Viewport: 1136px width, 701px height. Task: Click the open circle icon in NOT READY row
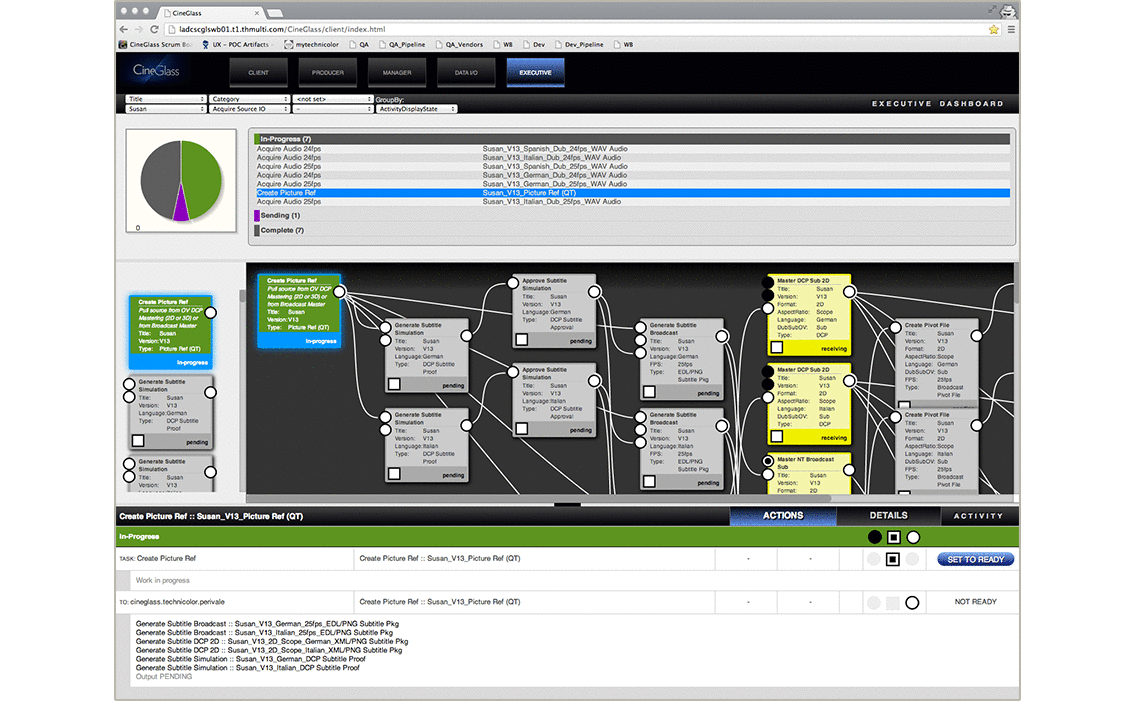tap(911, 602)
